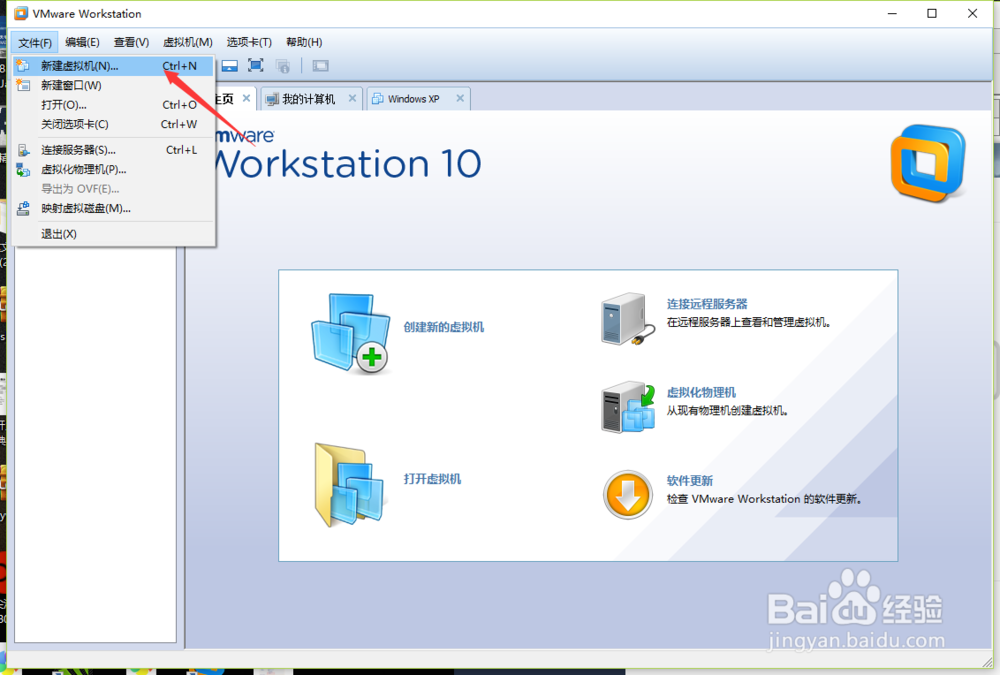The width and height of the screenshot is (1000, 675).
Task: Click the large VMware logo
Action: click(929, 164)
